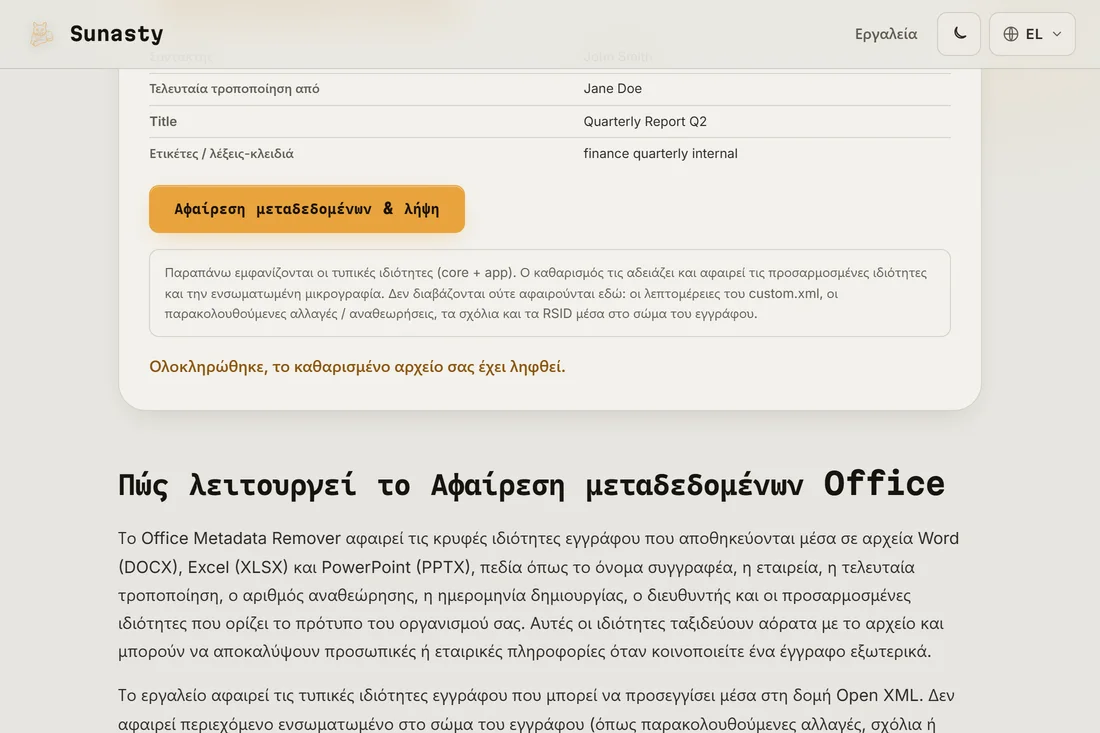Click the Ετικέτες / λέξεις-κλειδιά label
The image size is (1100, 733).
click(x=221, y=154)
